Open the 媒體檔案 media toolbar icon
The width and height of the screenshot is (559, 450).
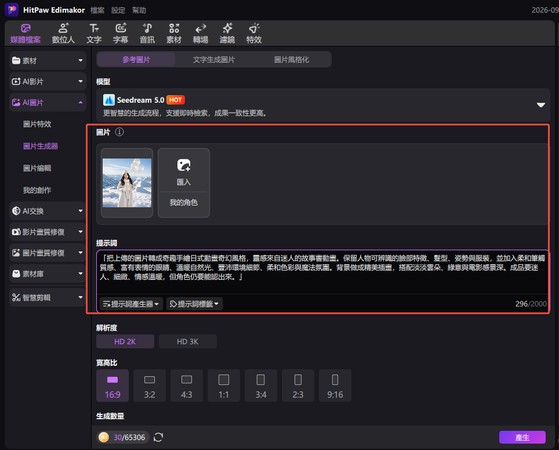pos(25,34)
